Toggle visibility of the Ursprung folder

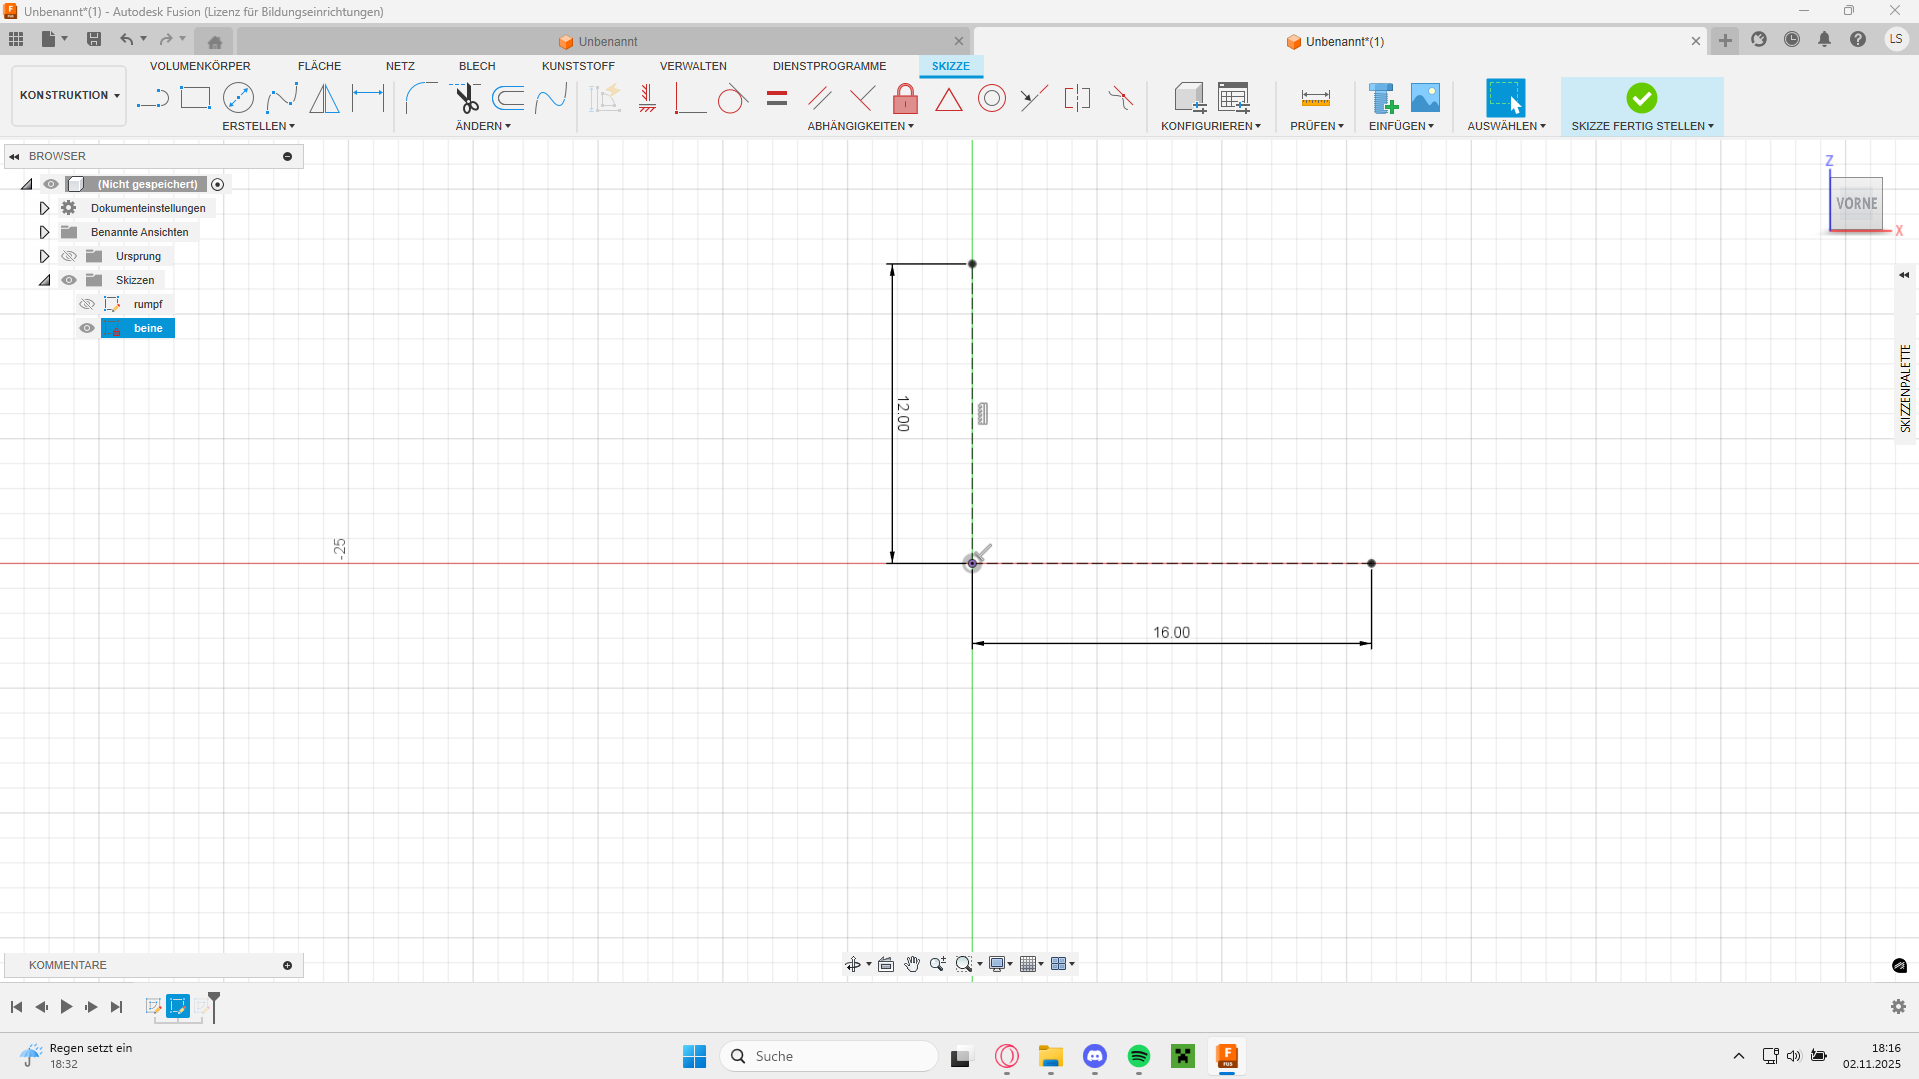[x=69, y=256]
